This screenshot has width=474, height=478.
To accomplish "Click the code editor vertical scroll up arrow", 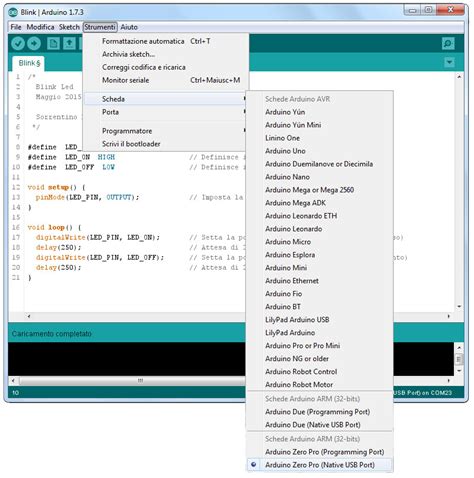I will click(x=459, y=77).
